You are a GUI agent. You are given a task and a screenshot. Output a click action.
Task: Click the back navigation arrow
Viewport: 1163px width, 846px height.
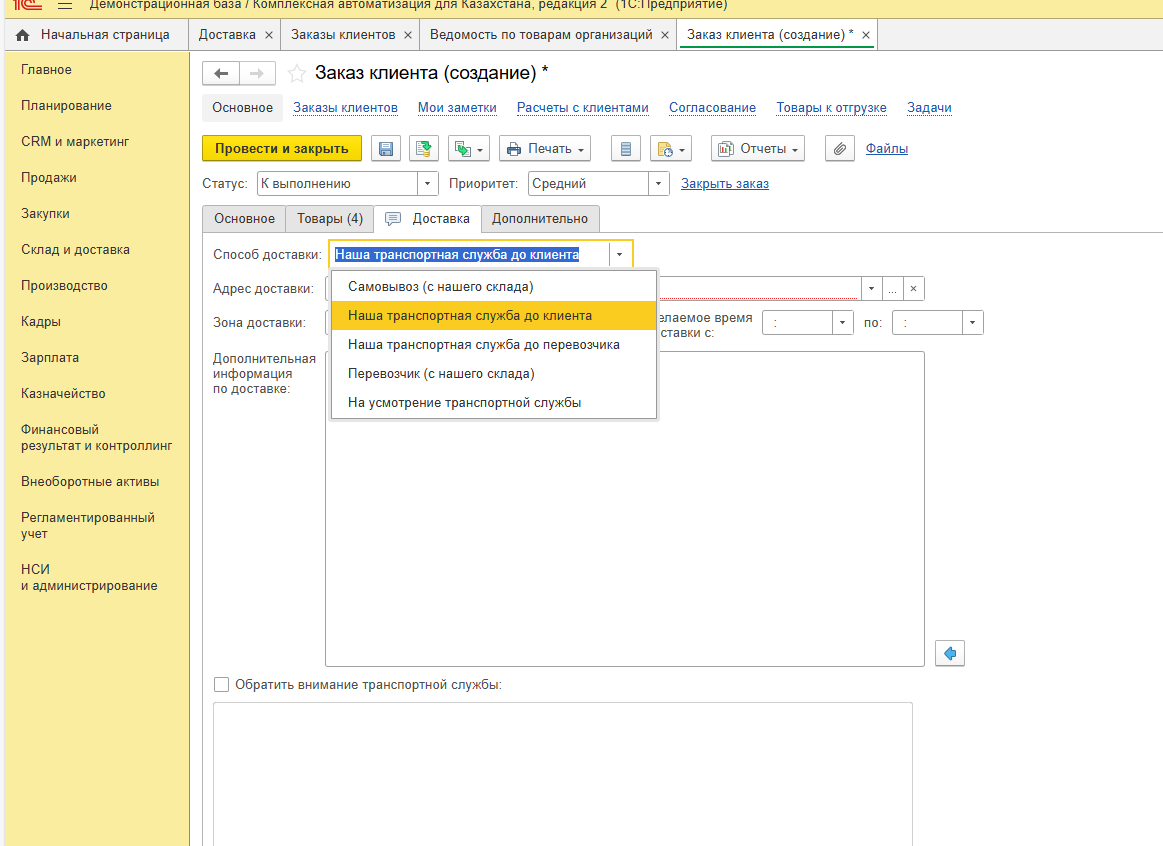point(221,73)
